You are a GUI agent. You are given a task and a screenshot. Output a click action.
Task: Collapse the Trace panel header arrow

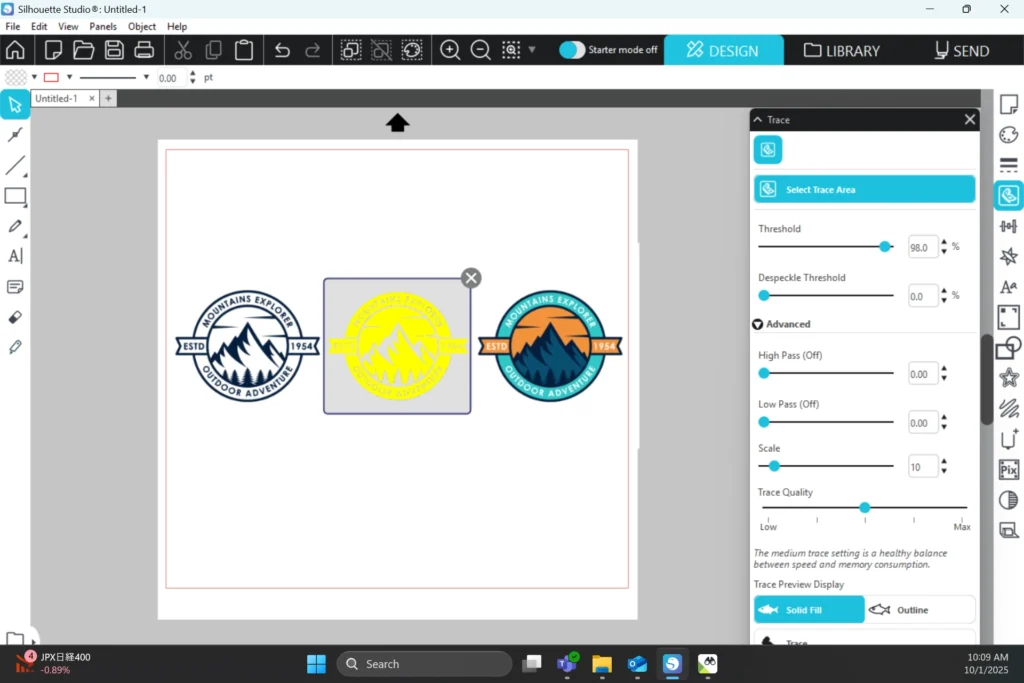[x=758, y=120]
